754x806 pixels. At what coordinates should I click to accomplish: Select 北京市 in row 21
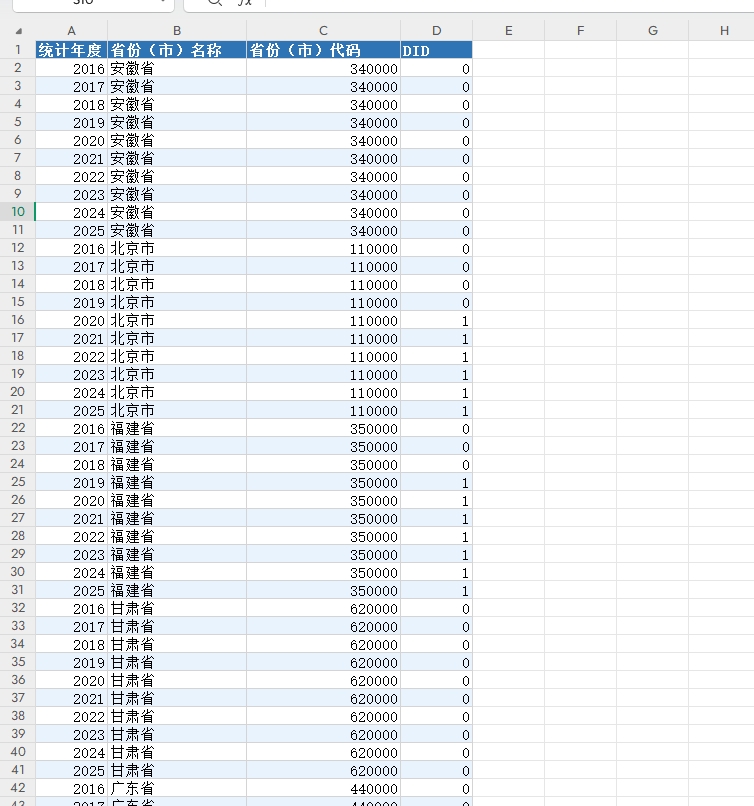[177, 410]
